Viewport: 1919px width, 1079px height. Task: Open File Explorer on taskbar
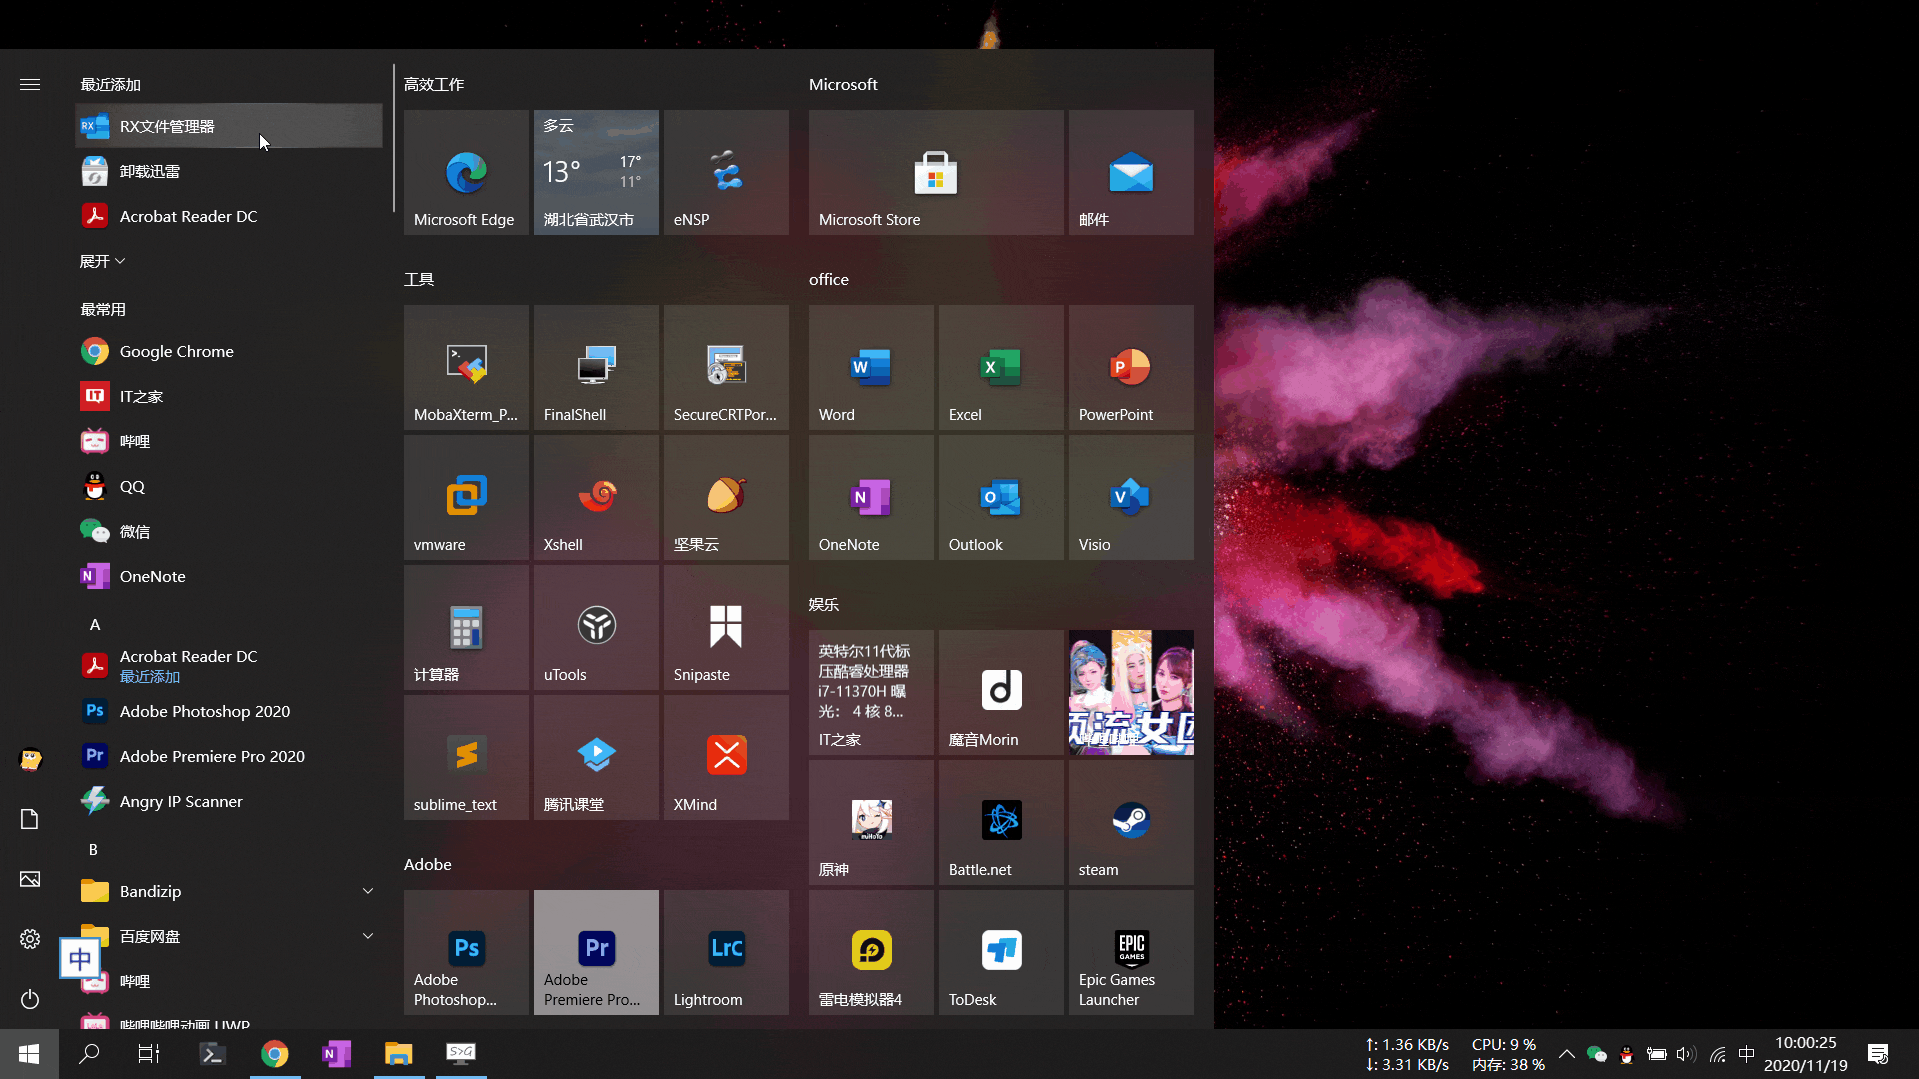[x=399, y=1054]
